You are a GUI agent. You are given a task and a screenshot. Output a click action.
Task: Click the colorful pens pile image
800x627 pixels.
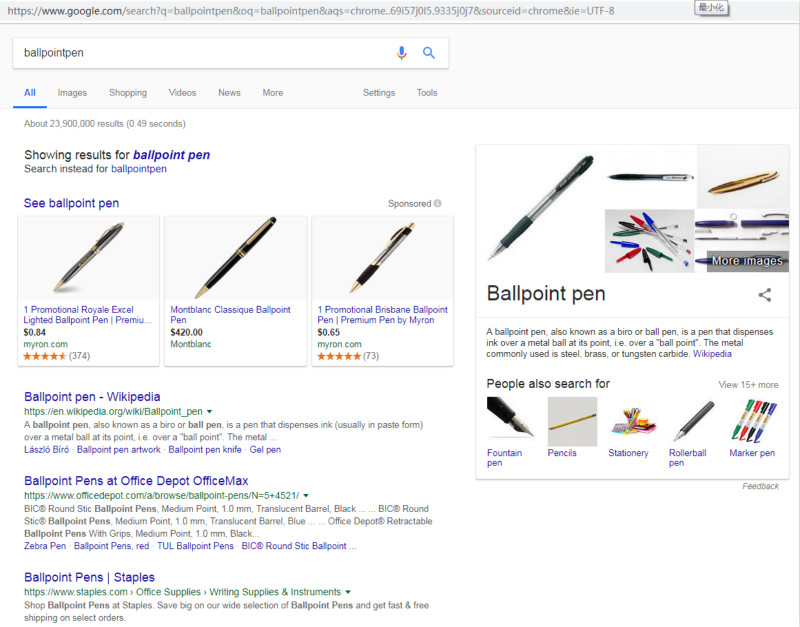(649, 241)
